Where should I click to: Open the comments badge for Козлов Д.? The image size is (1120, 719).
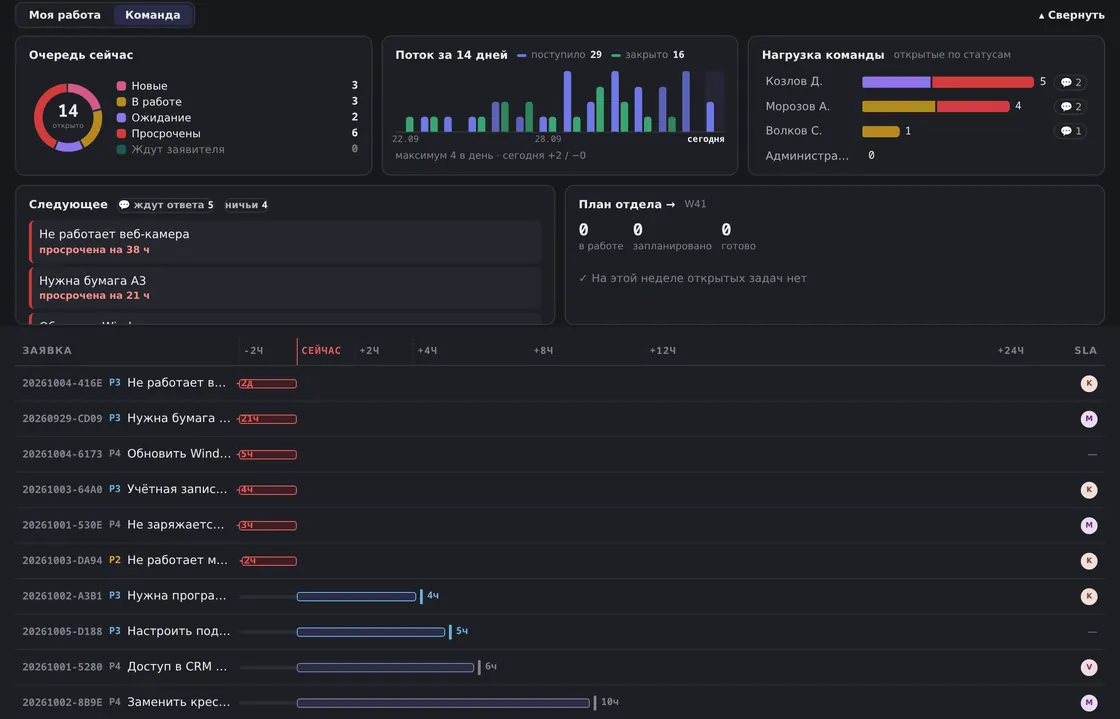click(1069, 82)
